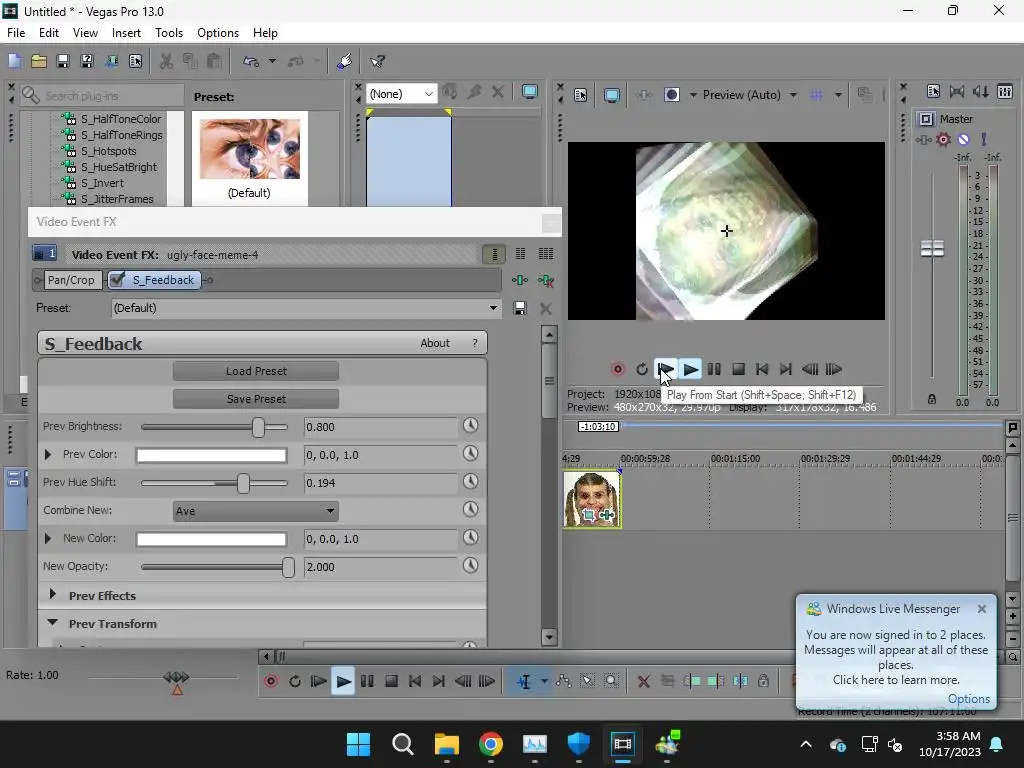The width and height of the screenshot is (1024, 768).
Task: Click the ? help button in S_Feedback
Action: coord(475,344)
